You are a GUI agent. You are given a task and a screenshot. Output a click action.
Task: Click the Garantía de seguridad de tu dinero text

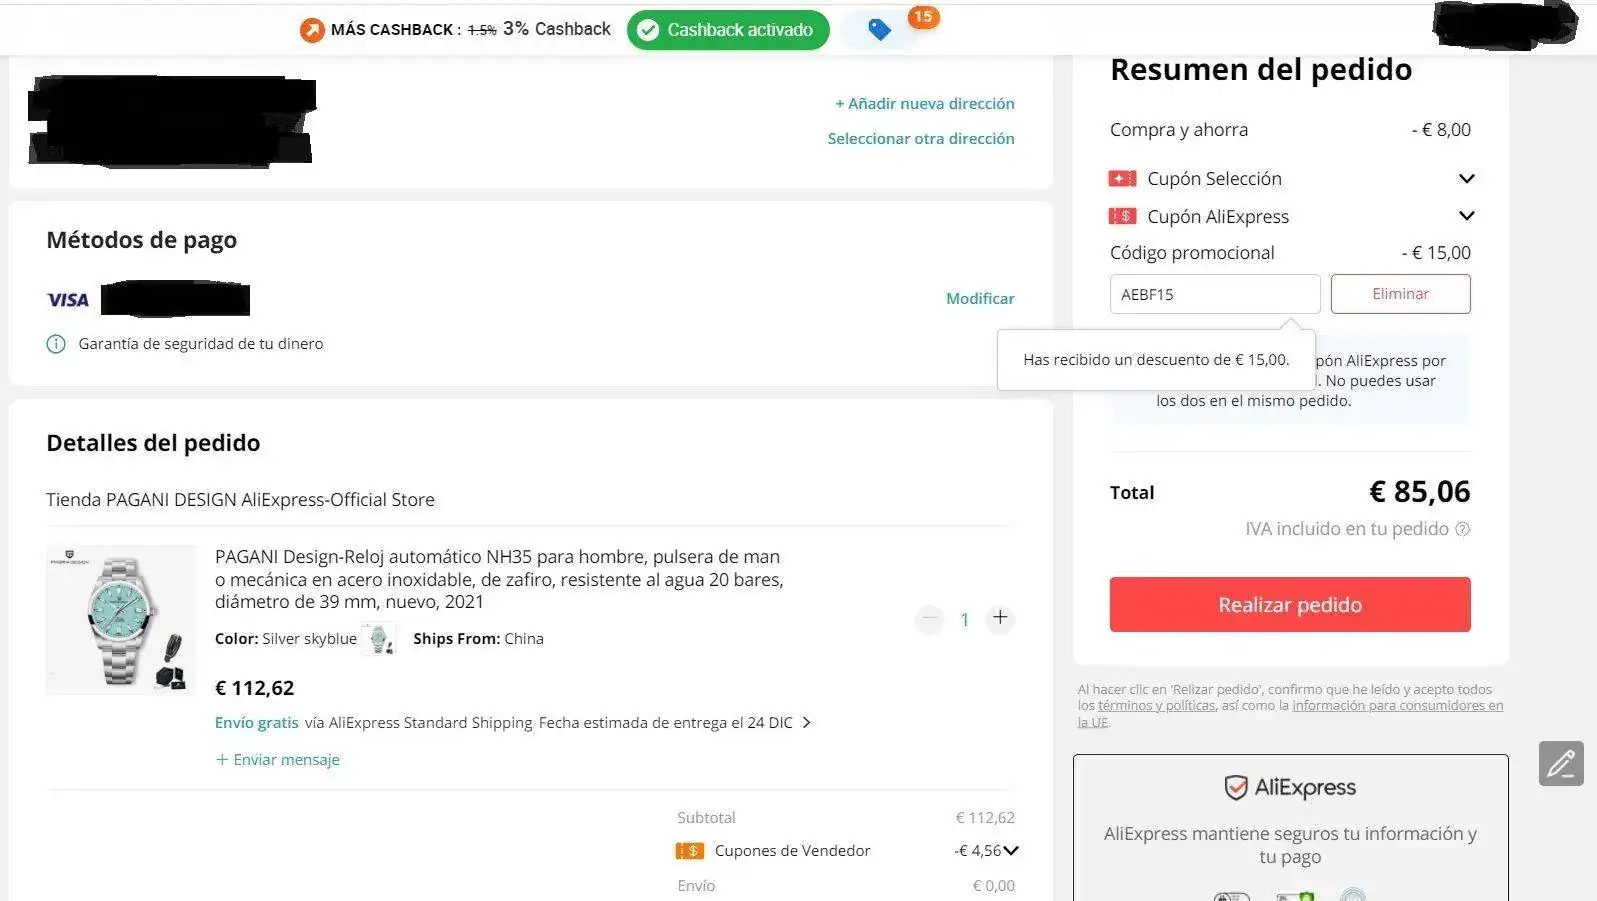201,344
